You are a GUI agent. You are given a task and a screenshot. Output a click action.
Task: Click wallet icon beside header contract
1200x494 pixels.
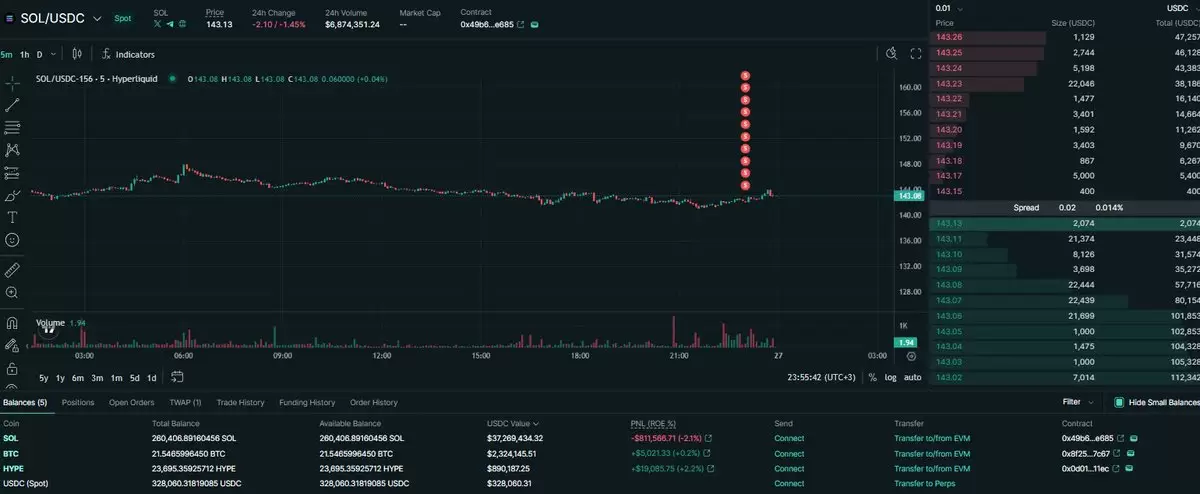534,24
